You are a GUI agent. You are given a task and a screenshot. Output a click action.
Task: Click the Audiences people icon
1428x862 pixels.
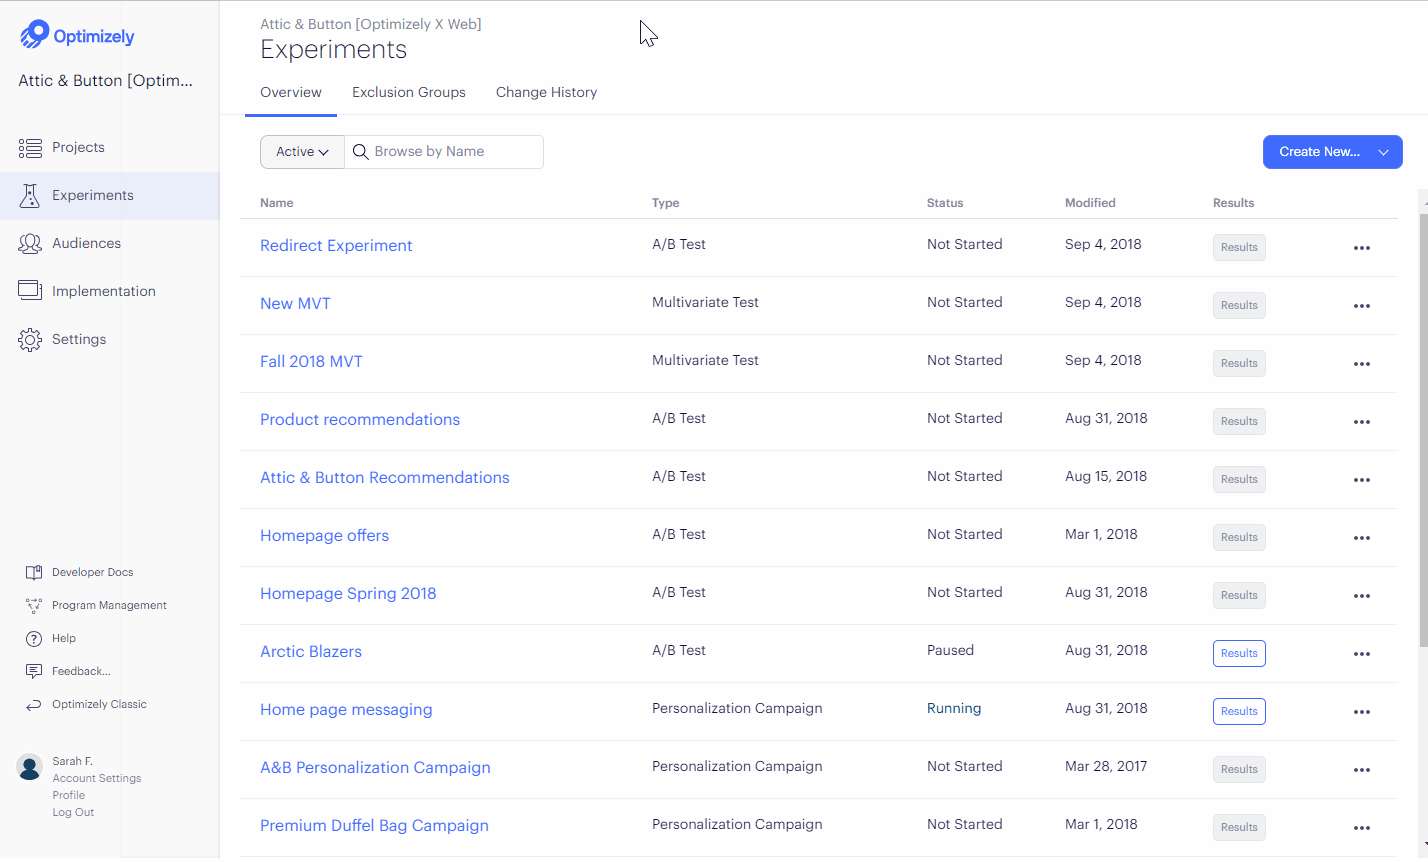(30, 243)
